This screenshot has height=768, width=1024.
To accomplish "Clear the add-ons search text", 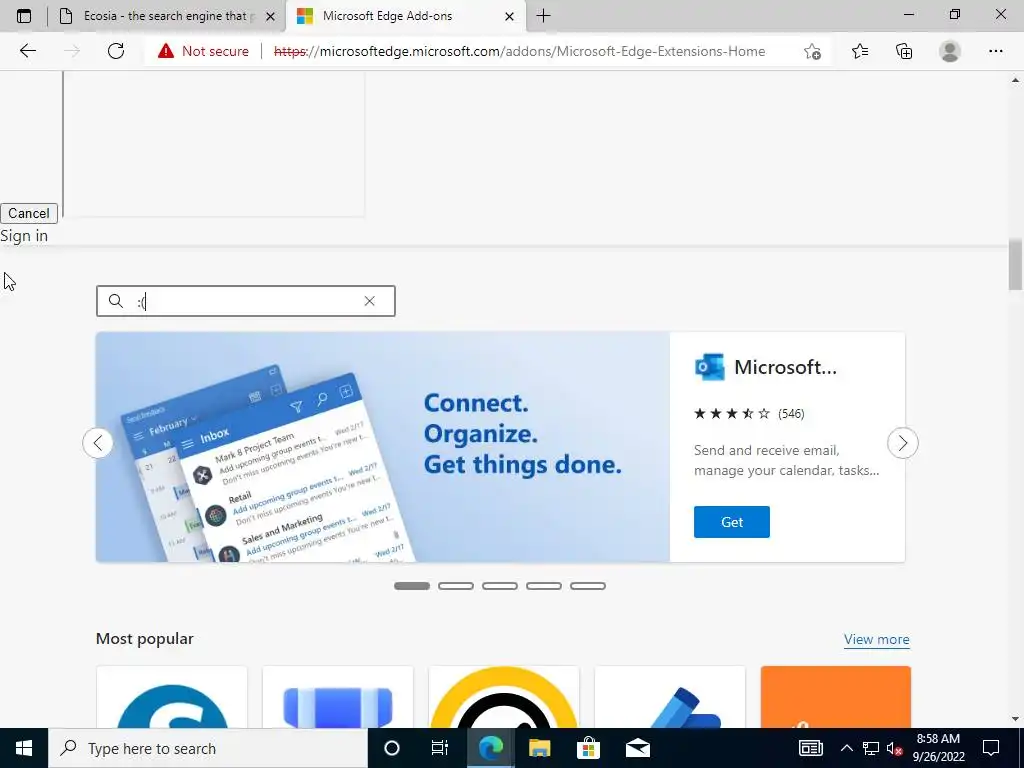I will [370, 301].
